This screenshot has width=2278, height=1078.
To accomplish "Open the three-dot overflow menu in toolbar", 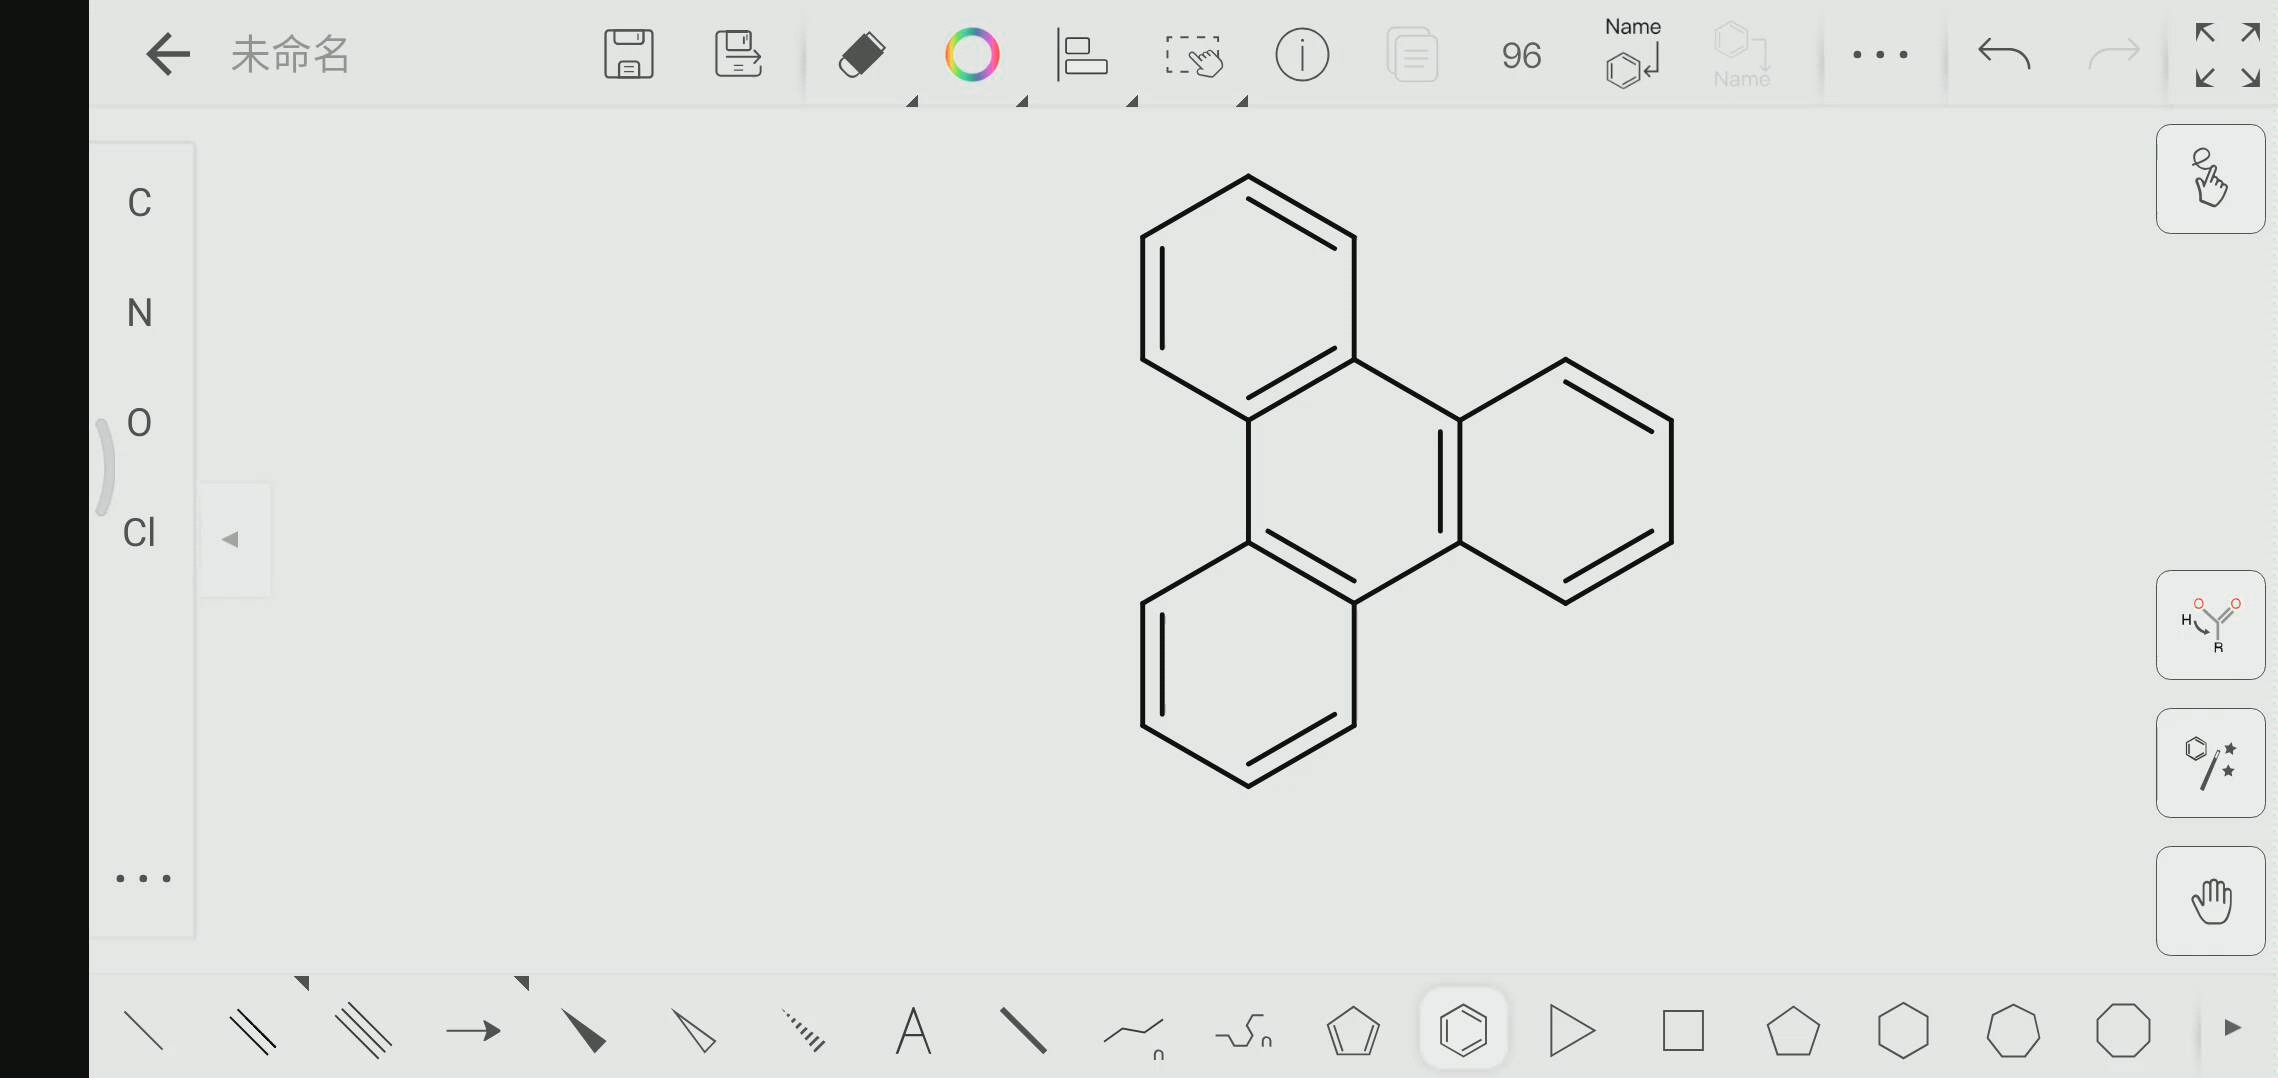I will (x=1880, y=55).
